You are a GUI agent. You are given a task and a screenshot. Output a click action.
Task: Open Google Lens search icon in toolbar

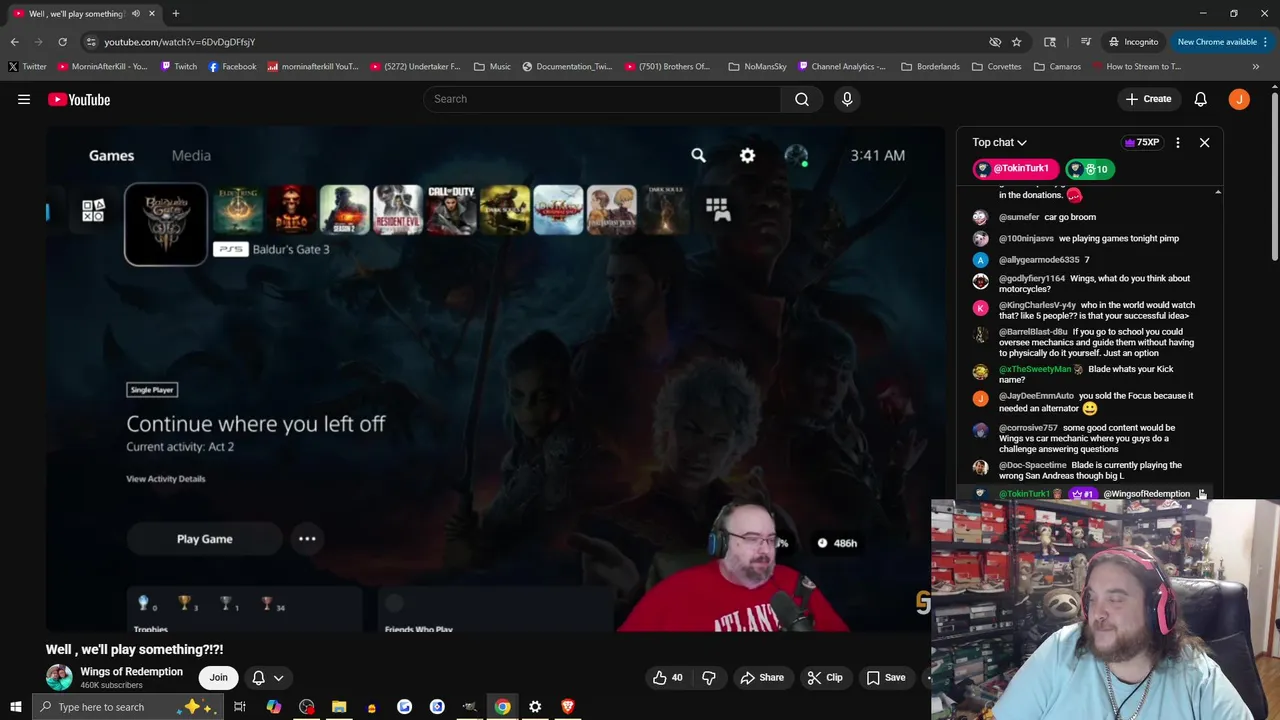tap(1050, 42)
